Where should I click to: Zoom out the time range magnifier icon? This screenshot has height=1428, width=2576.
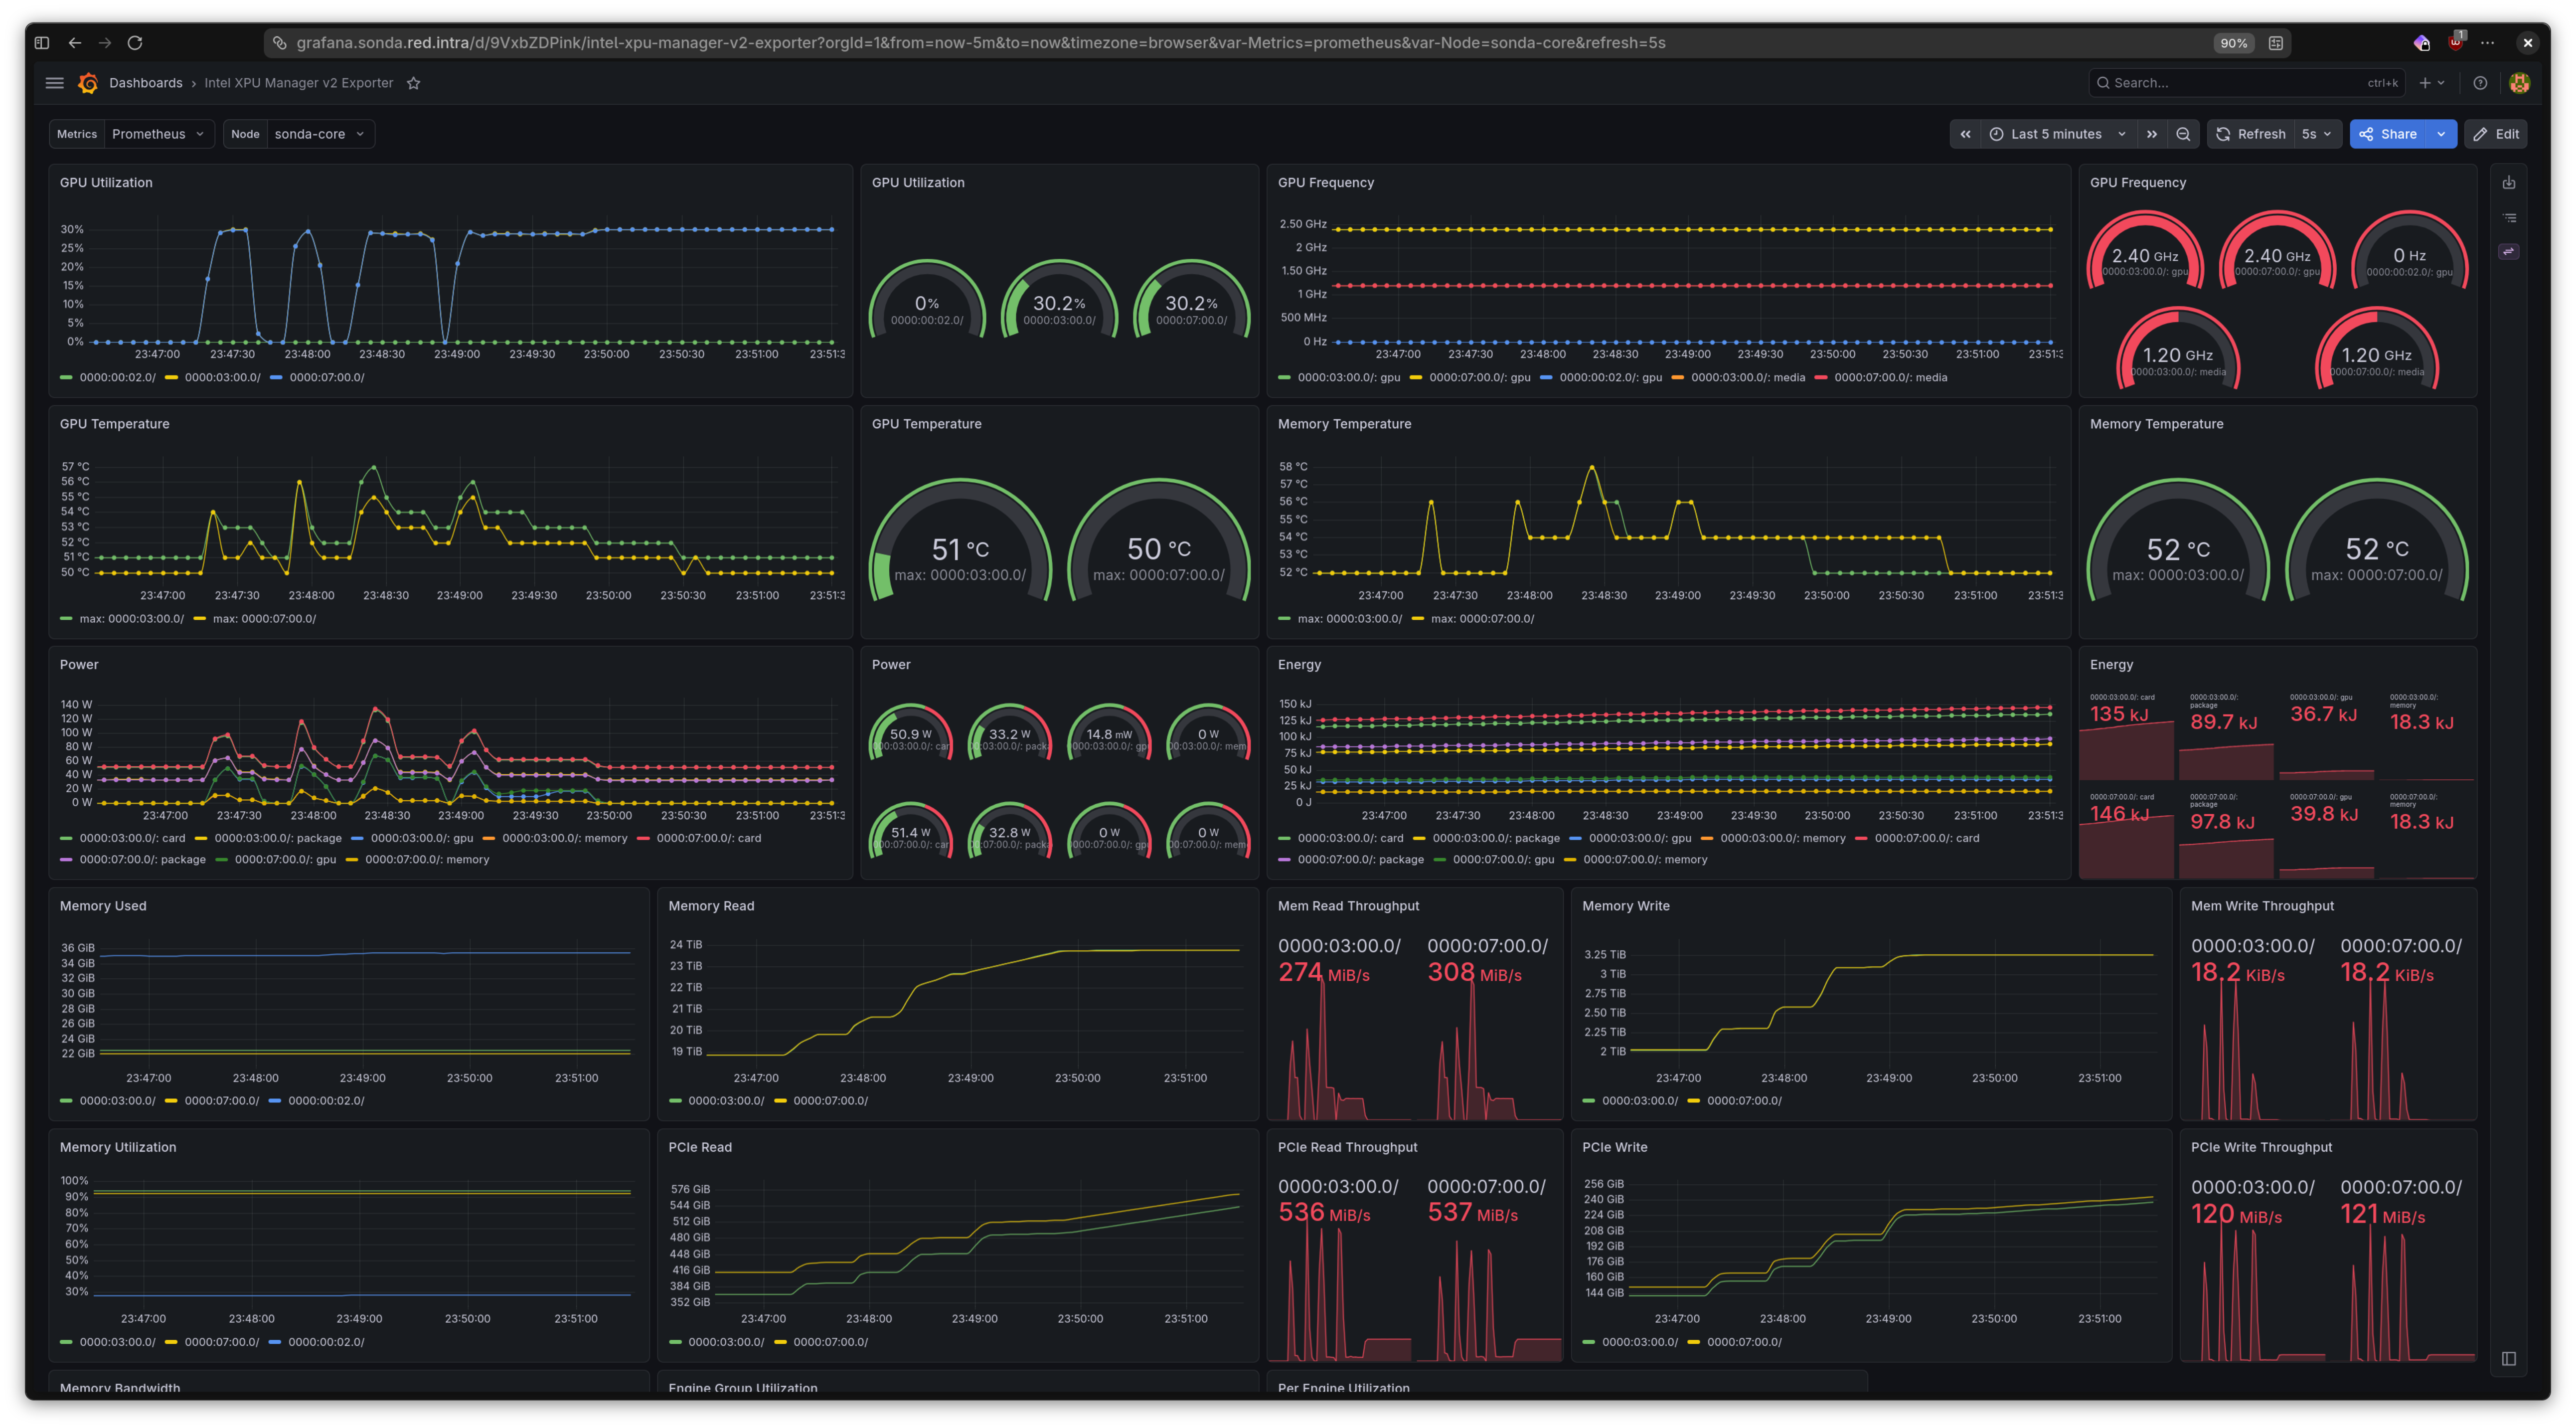click(2183, 134)
